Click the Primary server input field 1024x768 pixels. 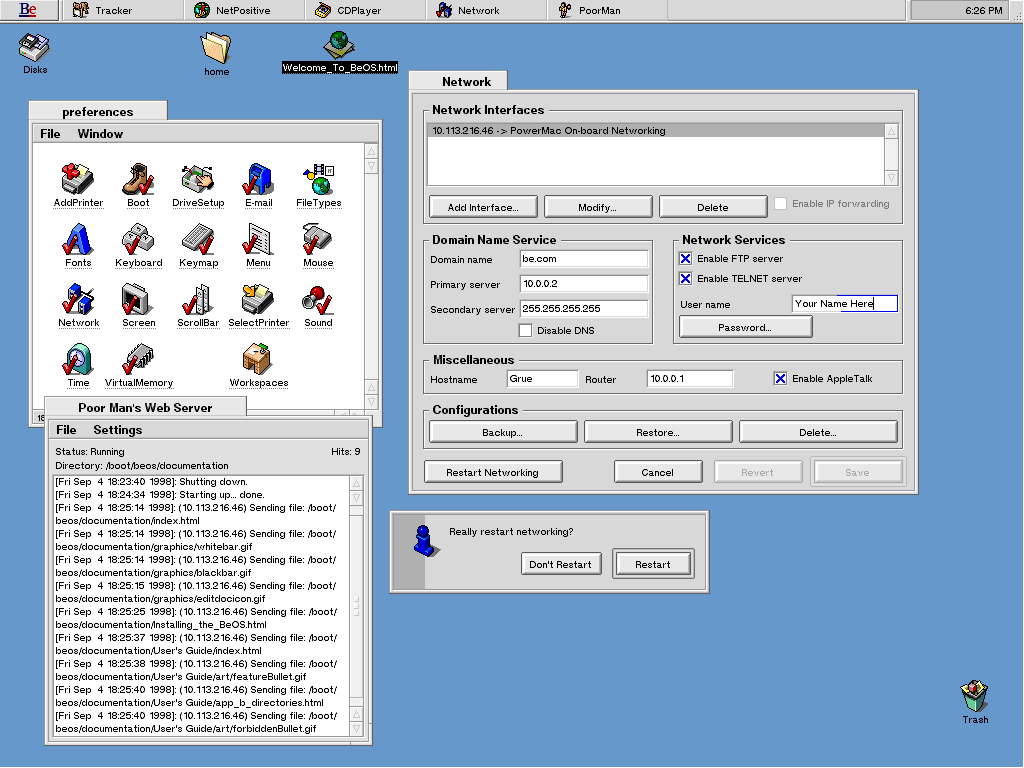[x=584, y=284]
